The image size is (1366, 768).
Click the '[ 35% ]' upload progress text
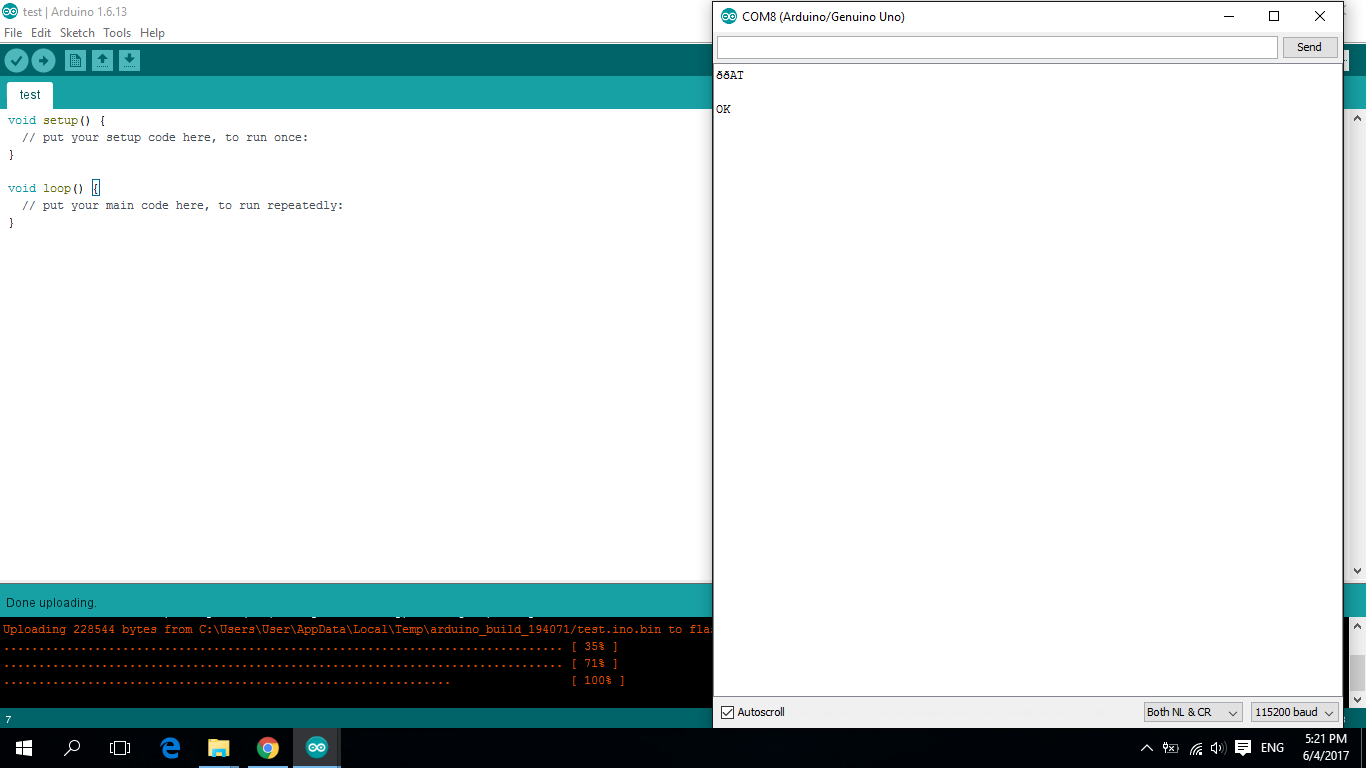[595, 647]
